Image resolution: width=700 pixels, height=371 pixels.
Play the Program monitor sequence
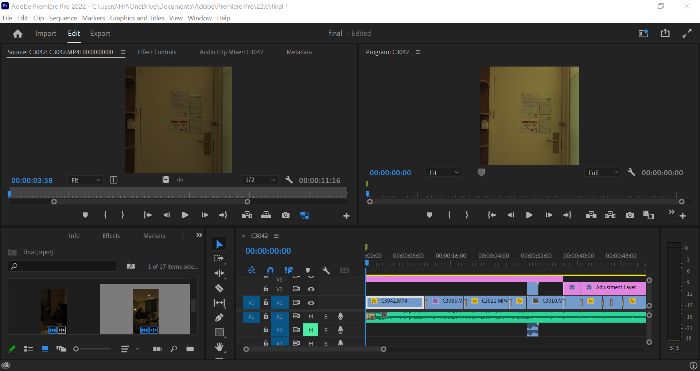coord(529,215)
